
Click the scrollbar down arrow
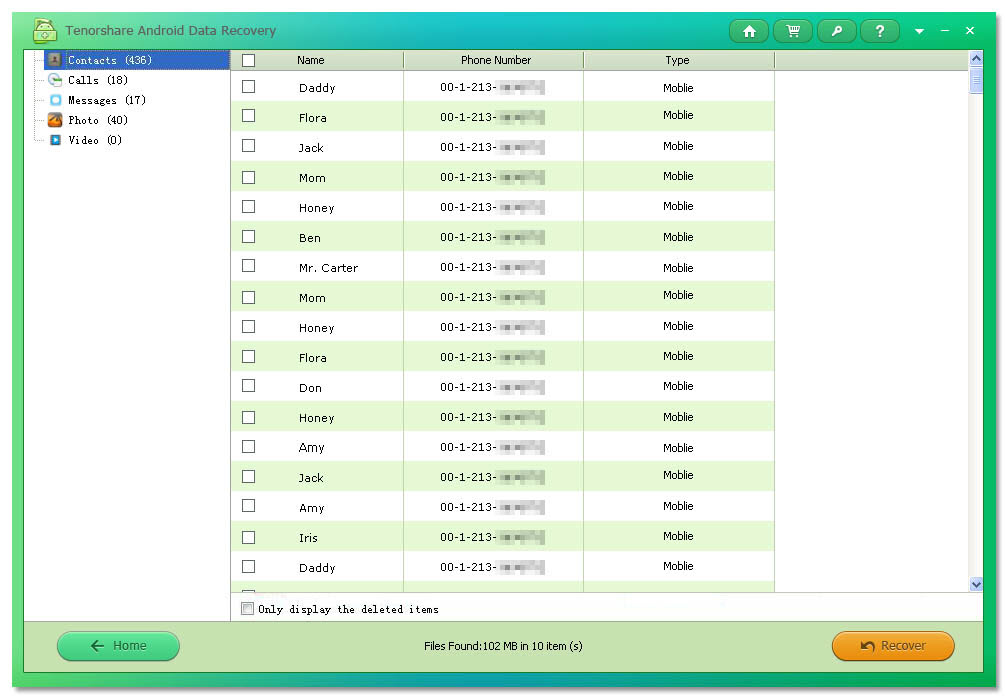(x=976, y=584)
